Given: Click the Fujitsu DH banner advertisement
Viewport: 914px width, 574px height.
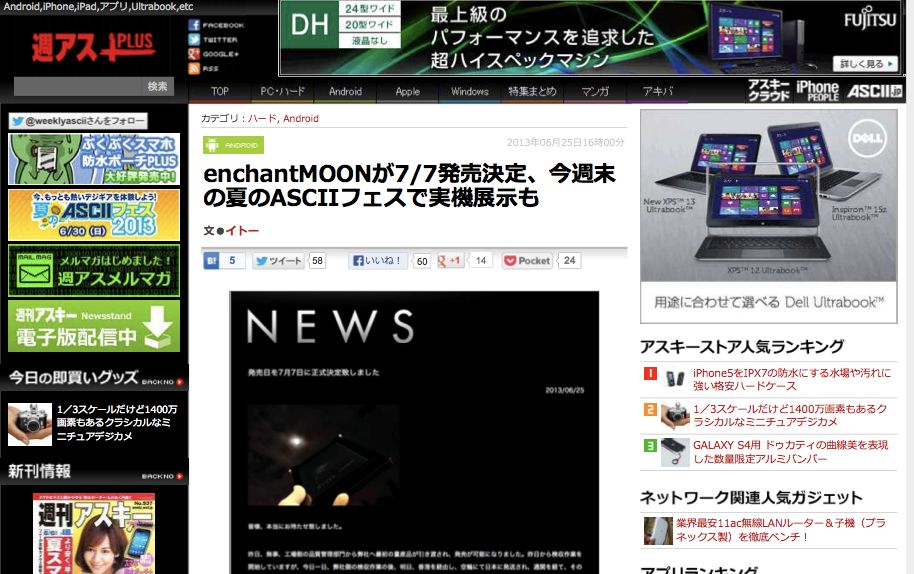Looking at the screenshot, I should [590, 38].
